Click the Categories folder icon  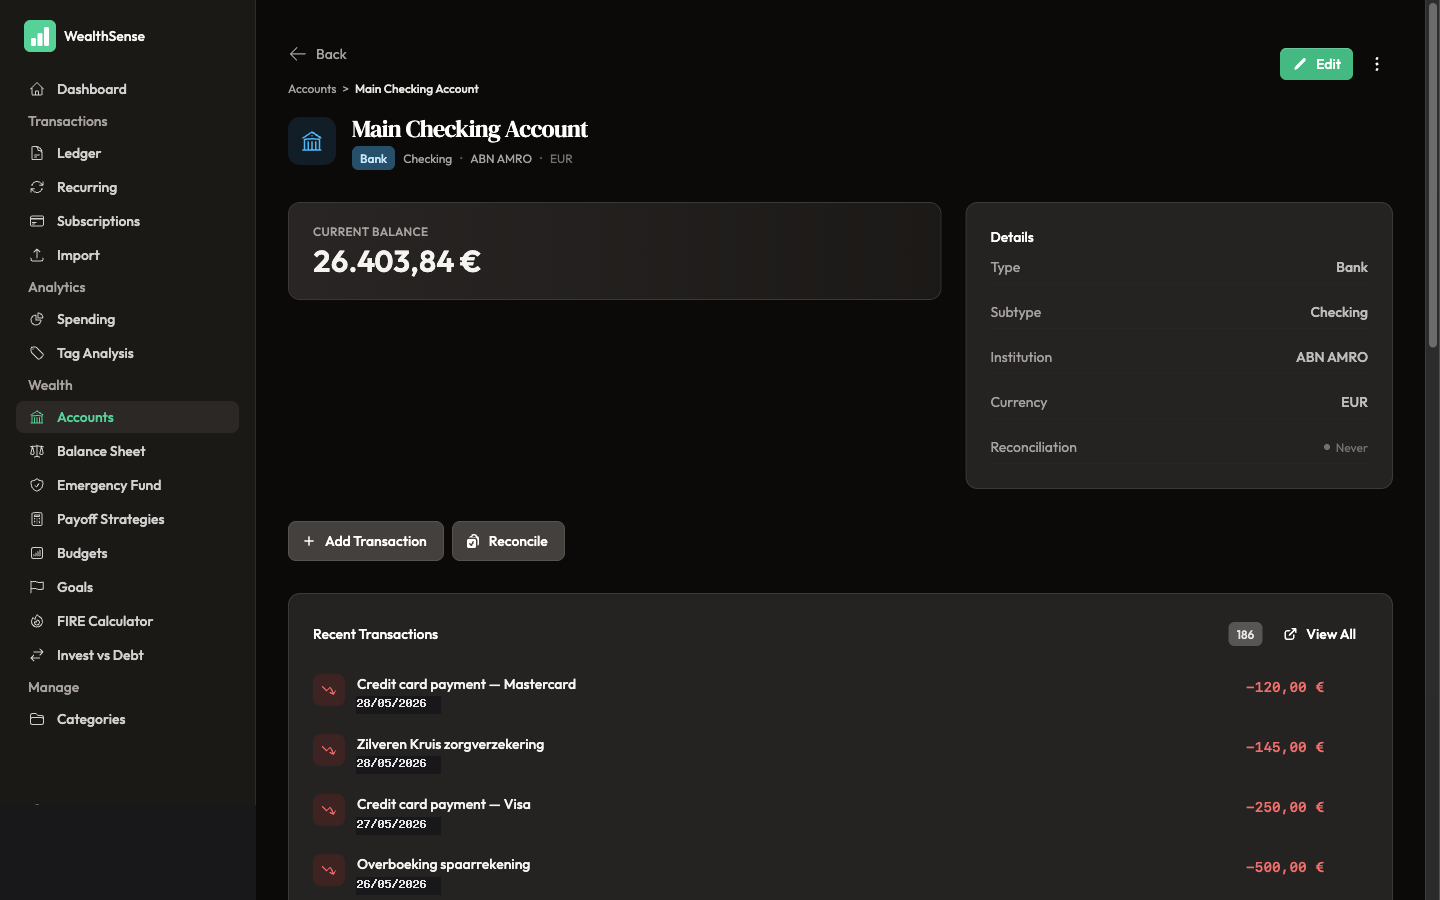tap(37, 719)
